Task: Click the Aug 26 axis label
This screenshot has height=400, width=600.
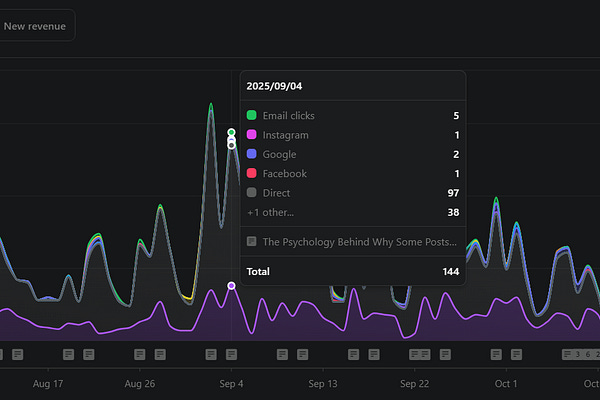Action: pyautogui.click(x=140, y=384)
